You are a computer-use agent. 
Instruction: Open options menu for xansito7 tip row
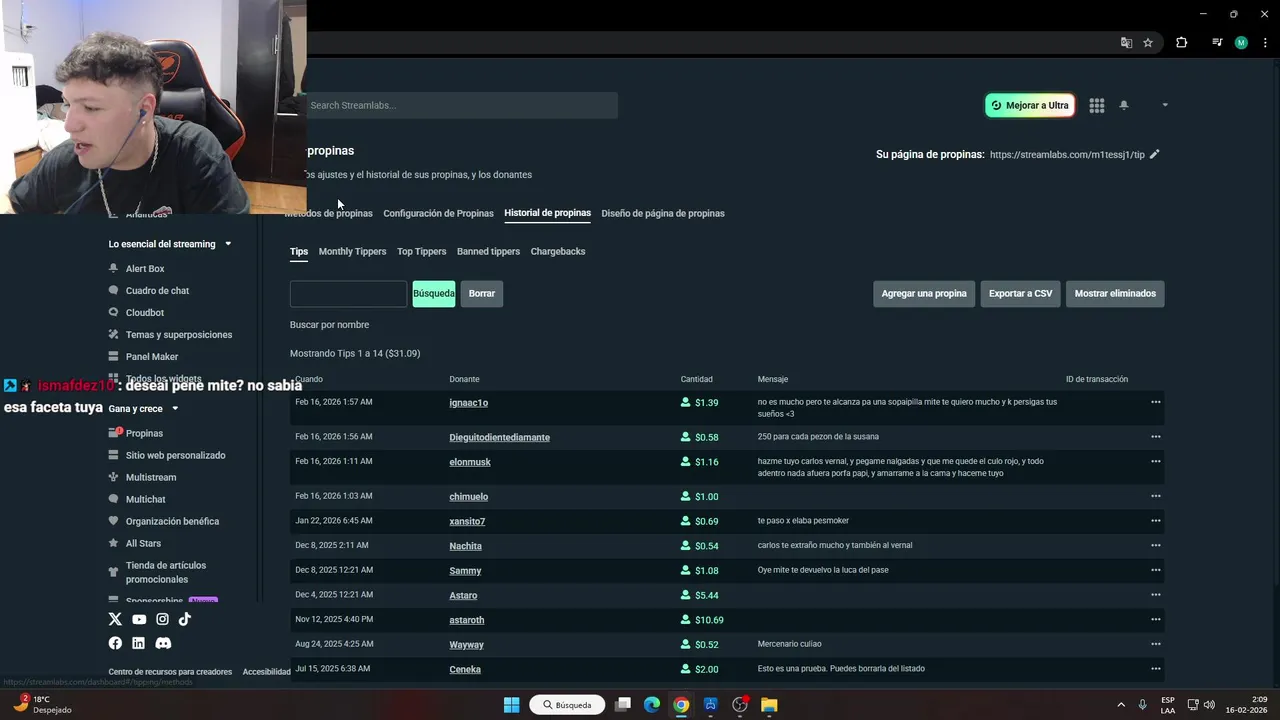coord(1155,520)
